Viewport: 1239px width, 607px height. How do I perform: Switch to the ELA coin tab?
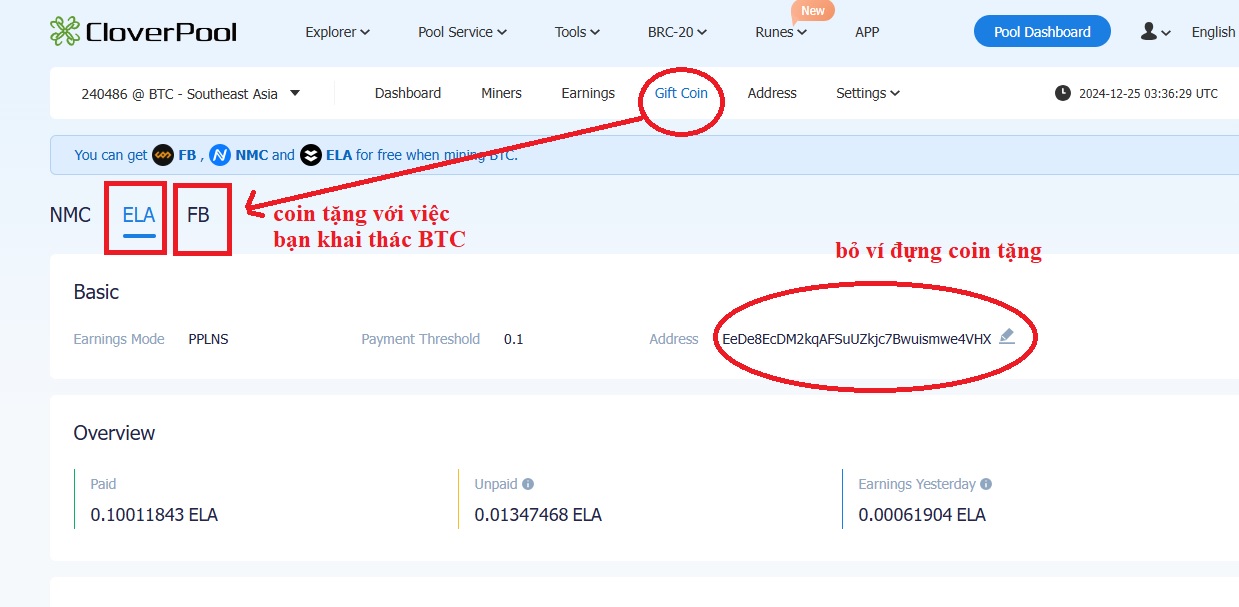click(x=139, y=215)
